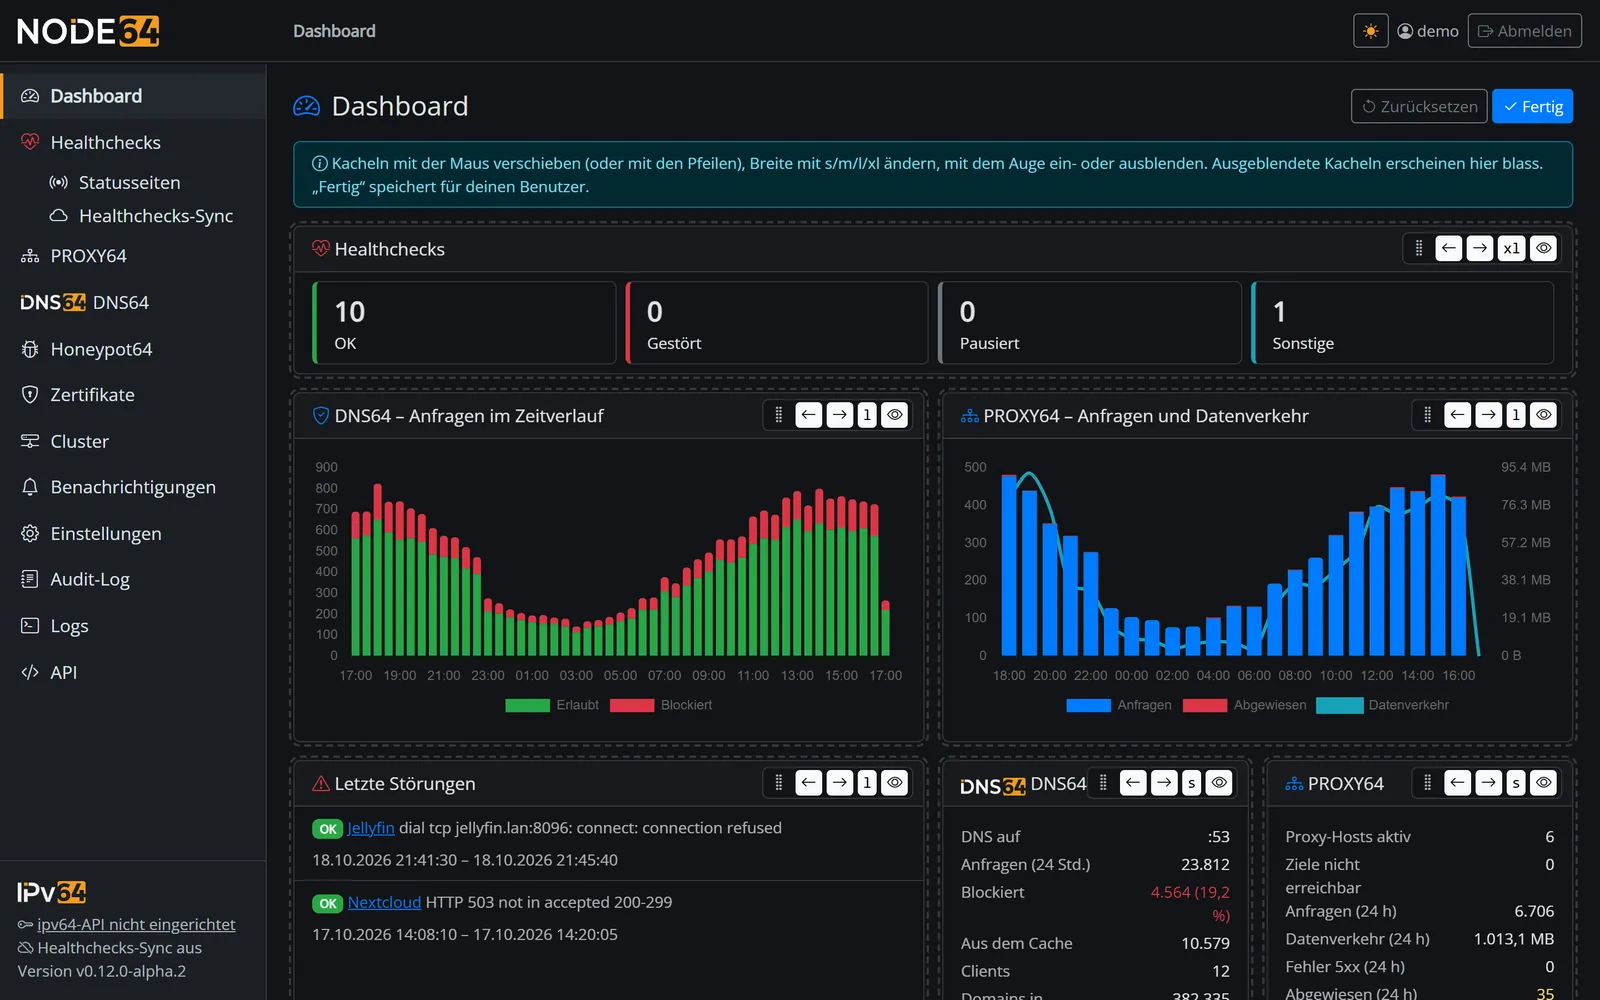Move PROXY64 Anfragen und Datenverkehr tile right
The image size is (1600, 1000).
[x=1489, y=415]
